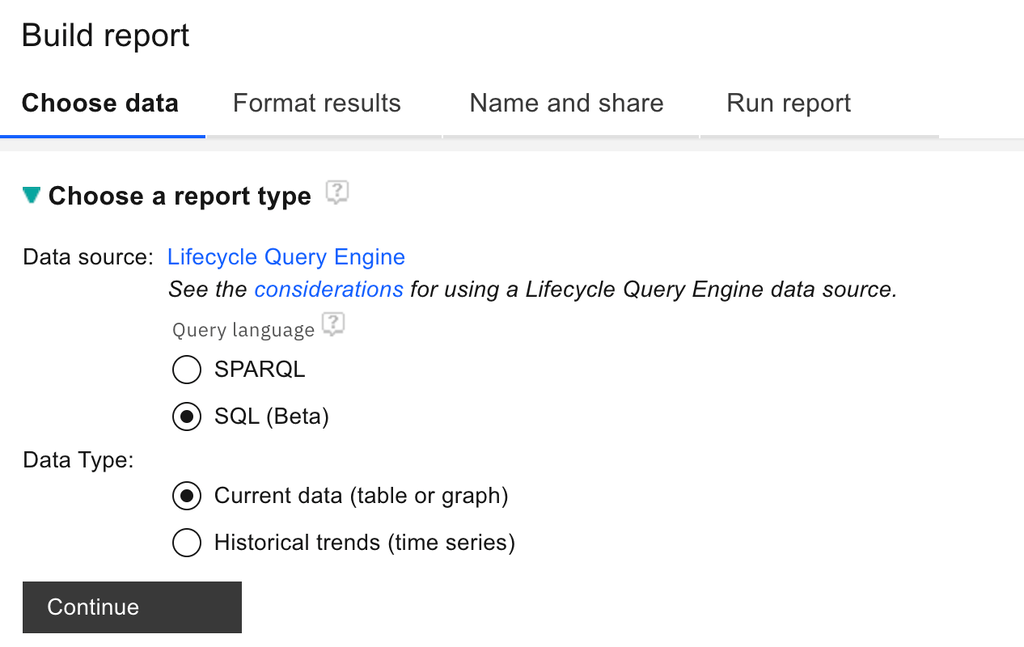1024x647 pixels.
Task: Click the Query language label text
Action: click(243, 330)
